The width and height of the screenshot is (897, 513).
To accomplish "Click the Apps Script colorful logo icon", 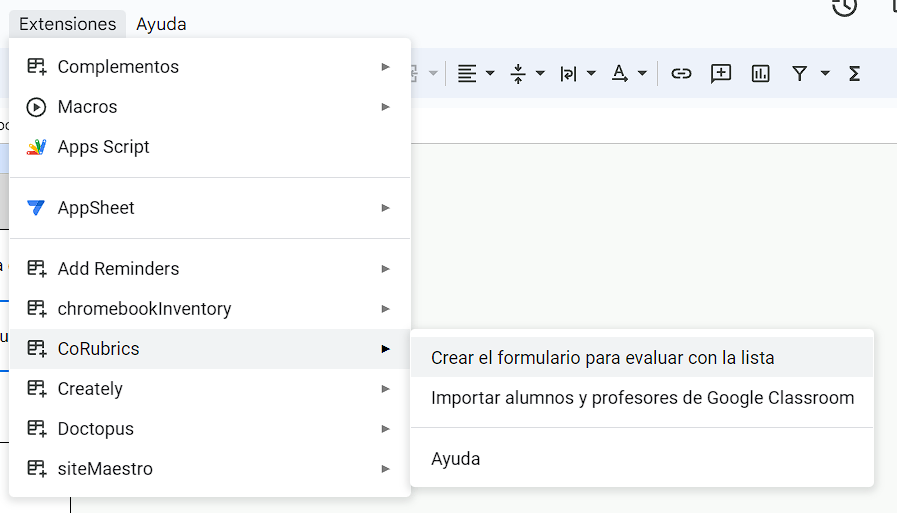I will (36, 147).
